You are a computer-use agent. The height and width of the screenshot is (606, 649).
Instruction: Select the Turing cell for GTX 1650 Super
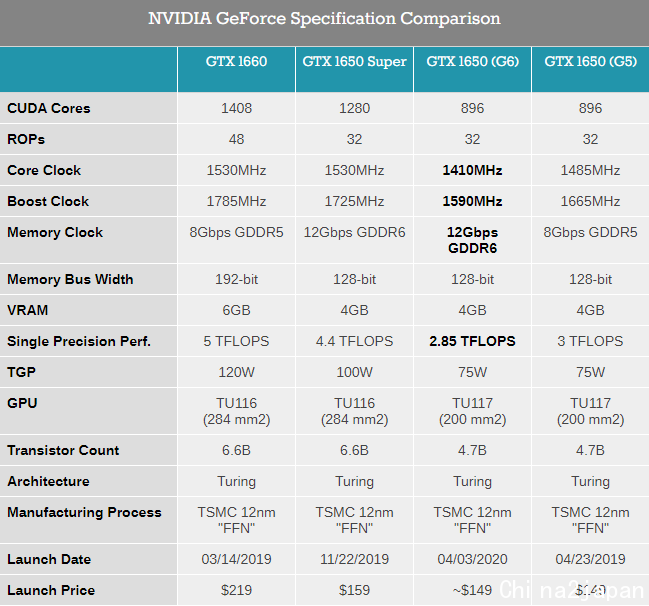(x=354, y=481)
